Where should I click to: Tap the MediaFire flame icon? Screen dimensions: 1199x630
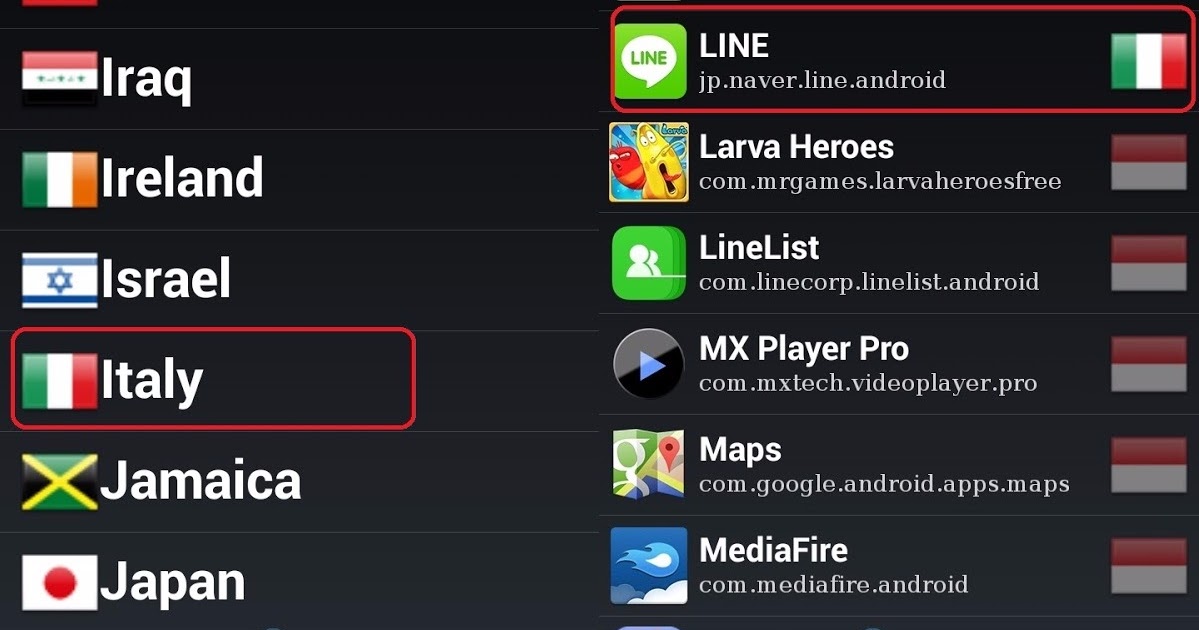click(x=648, y=566)
